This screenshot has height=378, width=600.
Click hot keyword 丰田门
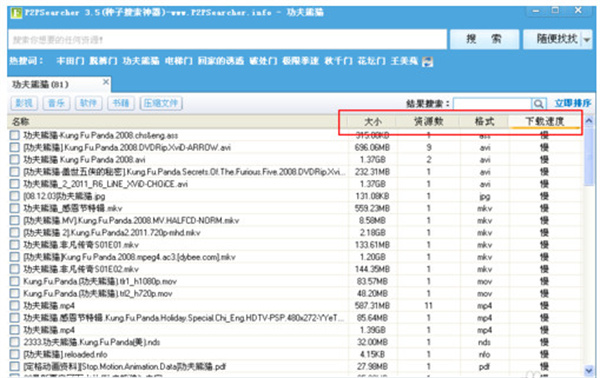pos(70,61)
